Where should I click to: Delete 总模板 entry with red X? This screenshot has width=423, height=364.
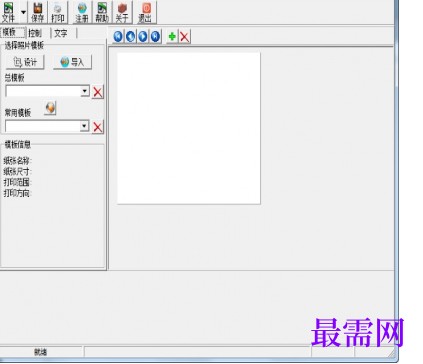98,92
